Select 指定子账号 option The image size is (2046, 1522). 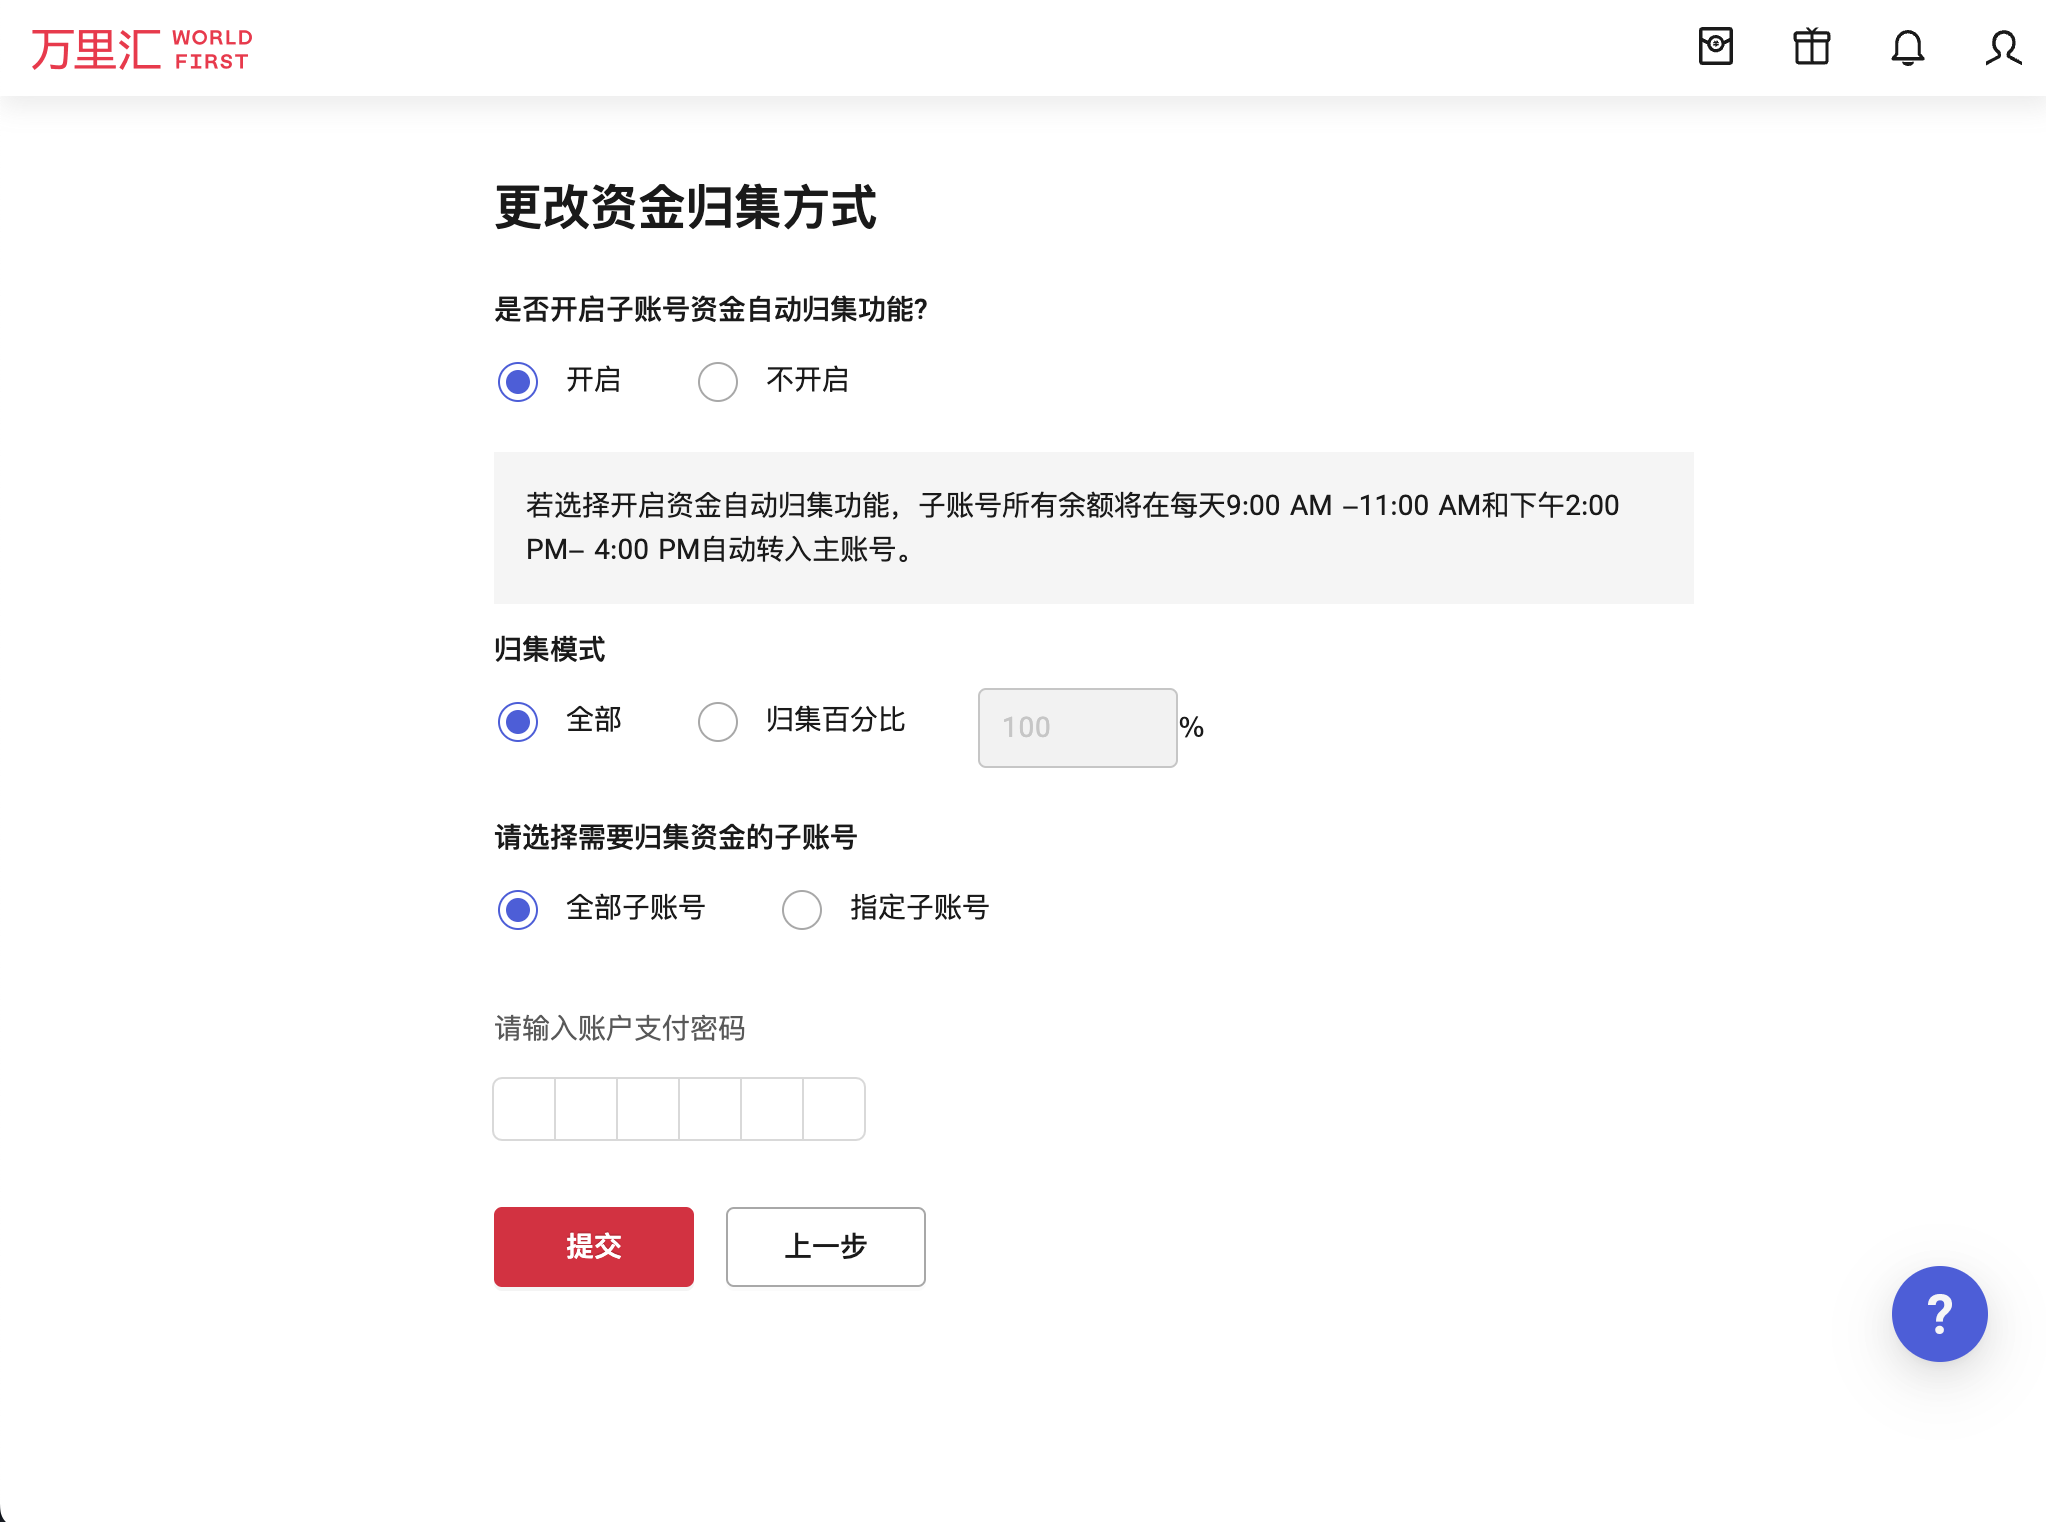point(802,909)
